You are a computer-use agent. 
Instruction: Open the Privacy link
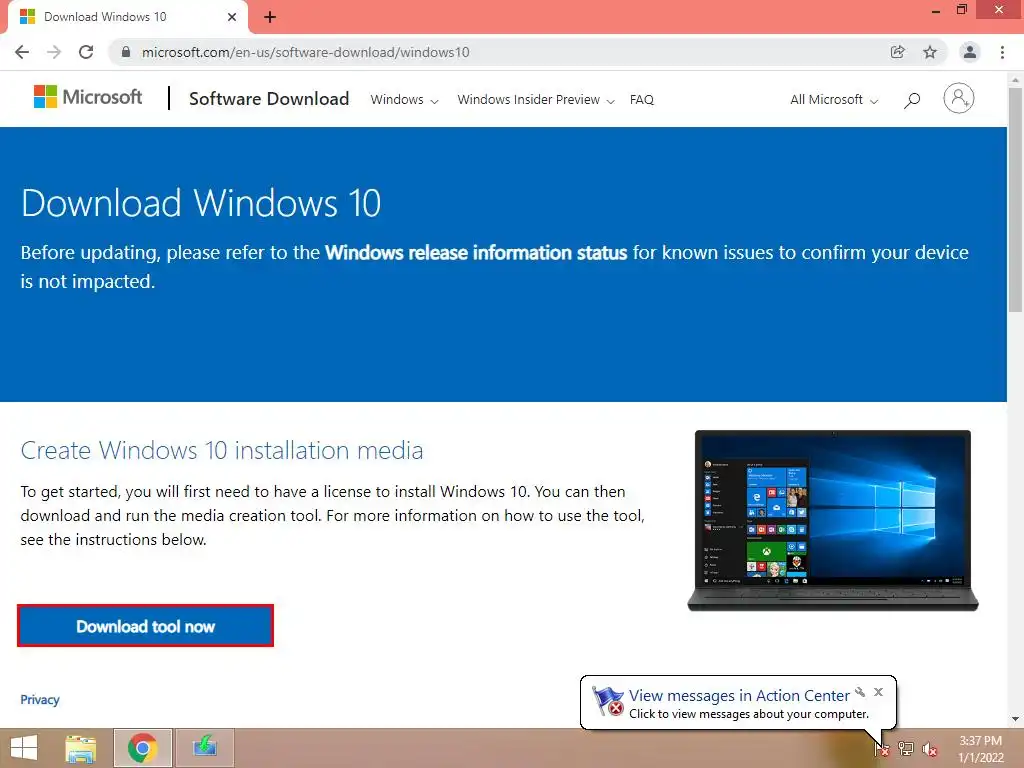[x=40, y=699]
